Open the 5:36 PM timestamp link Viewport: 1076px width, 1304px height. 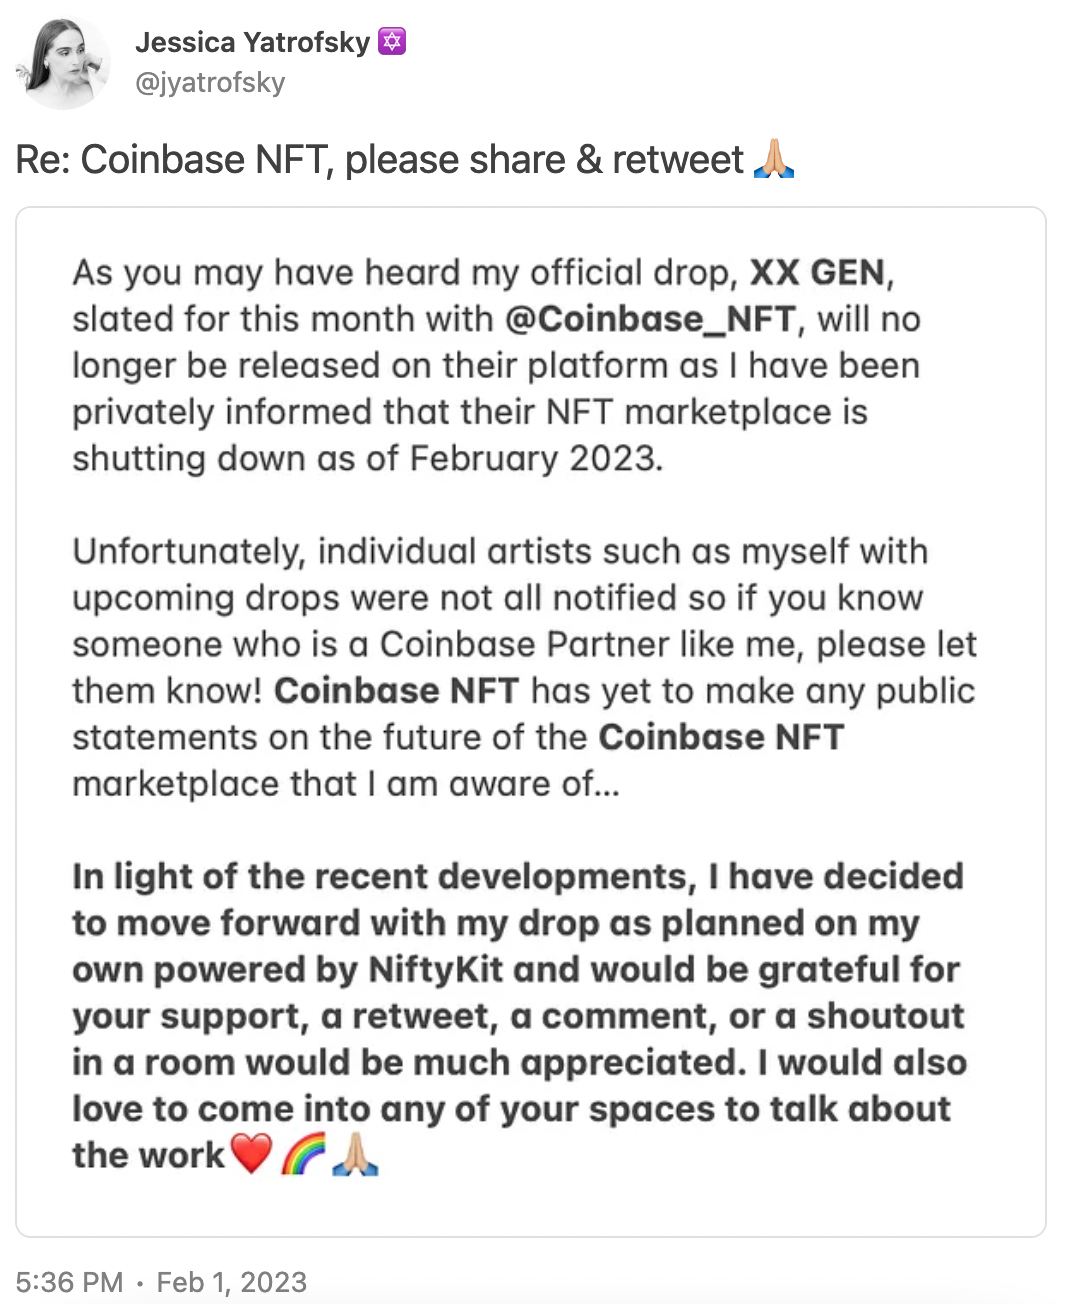[70, 1282]
